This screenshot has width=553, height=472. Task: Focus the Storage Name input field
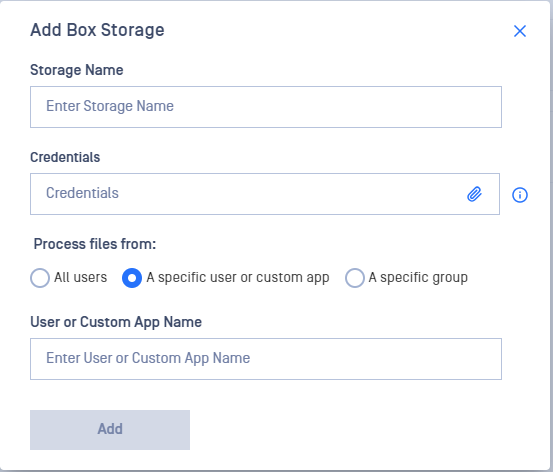pos(266,107)
